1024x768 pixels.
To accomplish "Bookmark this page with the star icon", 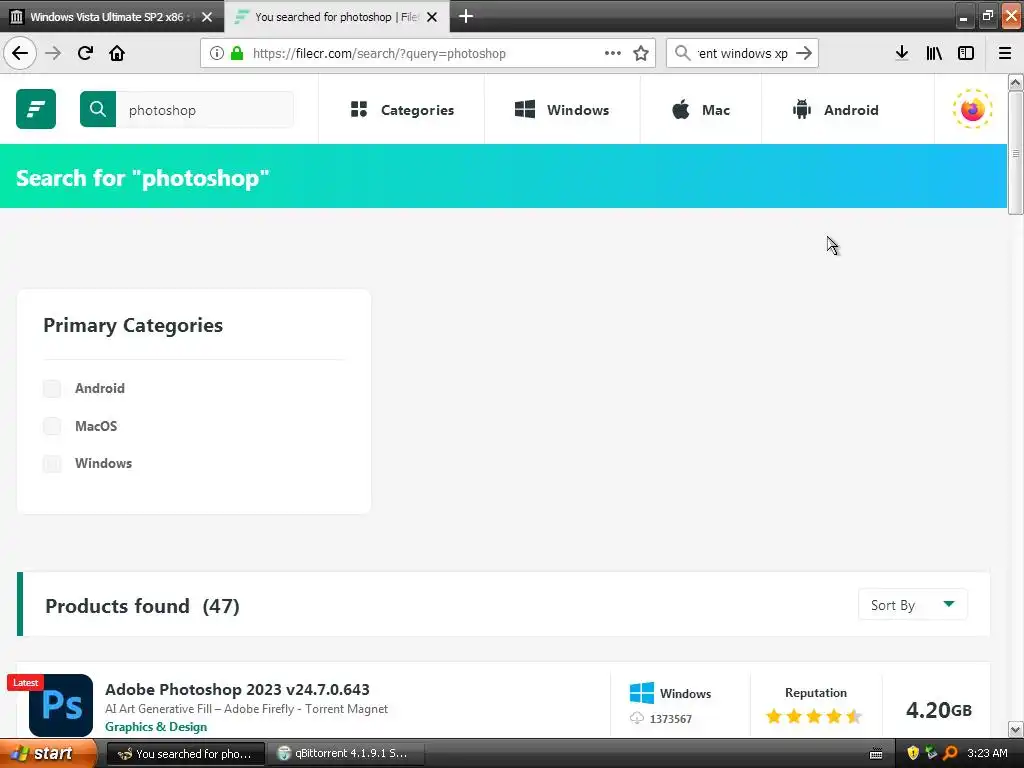I will pyautogui.click(x=641, y=54).
